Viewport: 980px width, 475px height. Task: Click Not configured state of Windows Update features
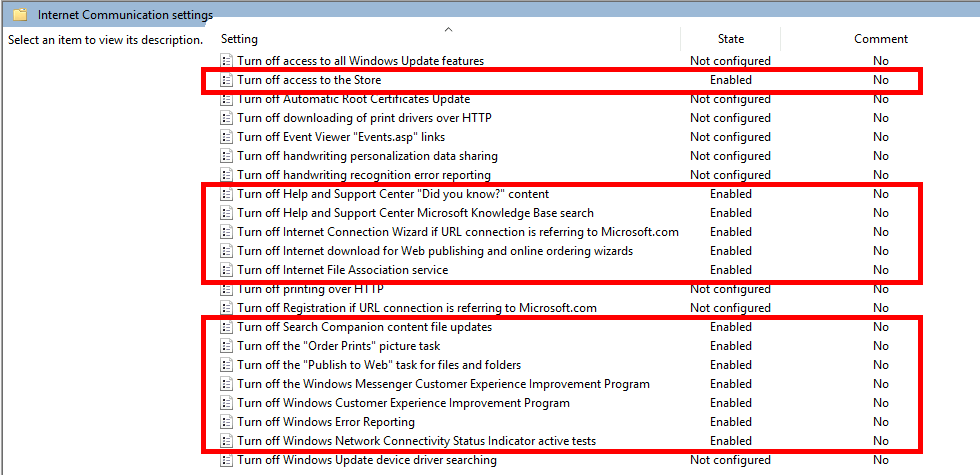(x=731, y=61)
